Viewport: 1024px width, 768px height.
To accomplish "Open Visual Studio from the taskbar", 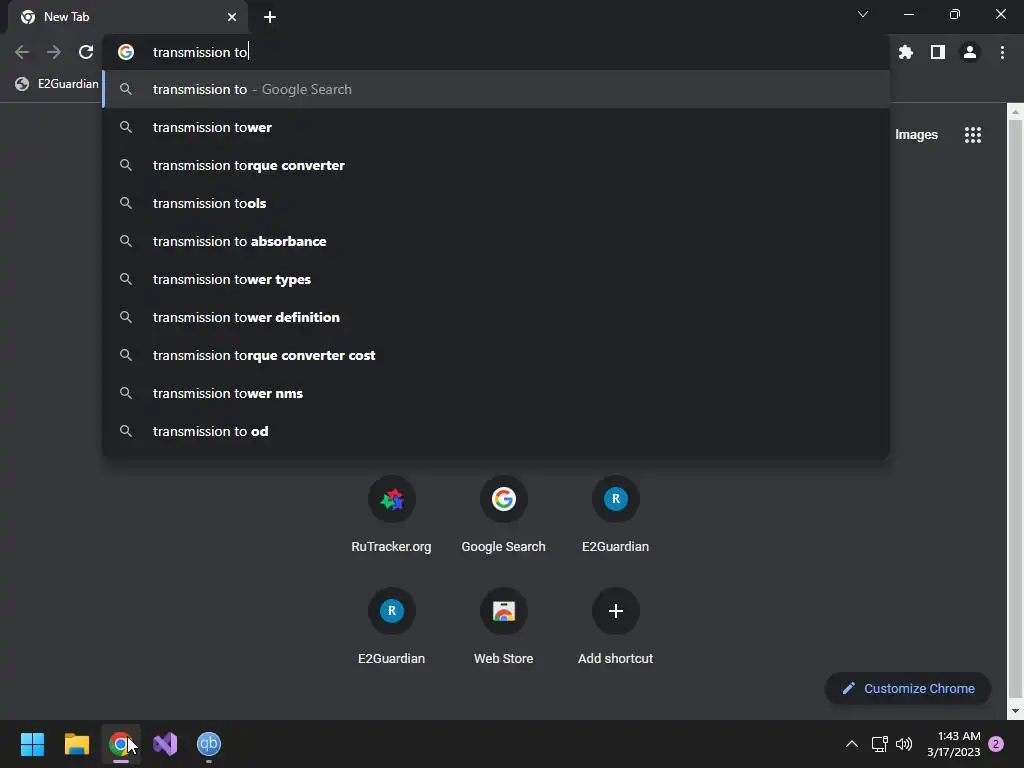I will tap(165, 744).
